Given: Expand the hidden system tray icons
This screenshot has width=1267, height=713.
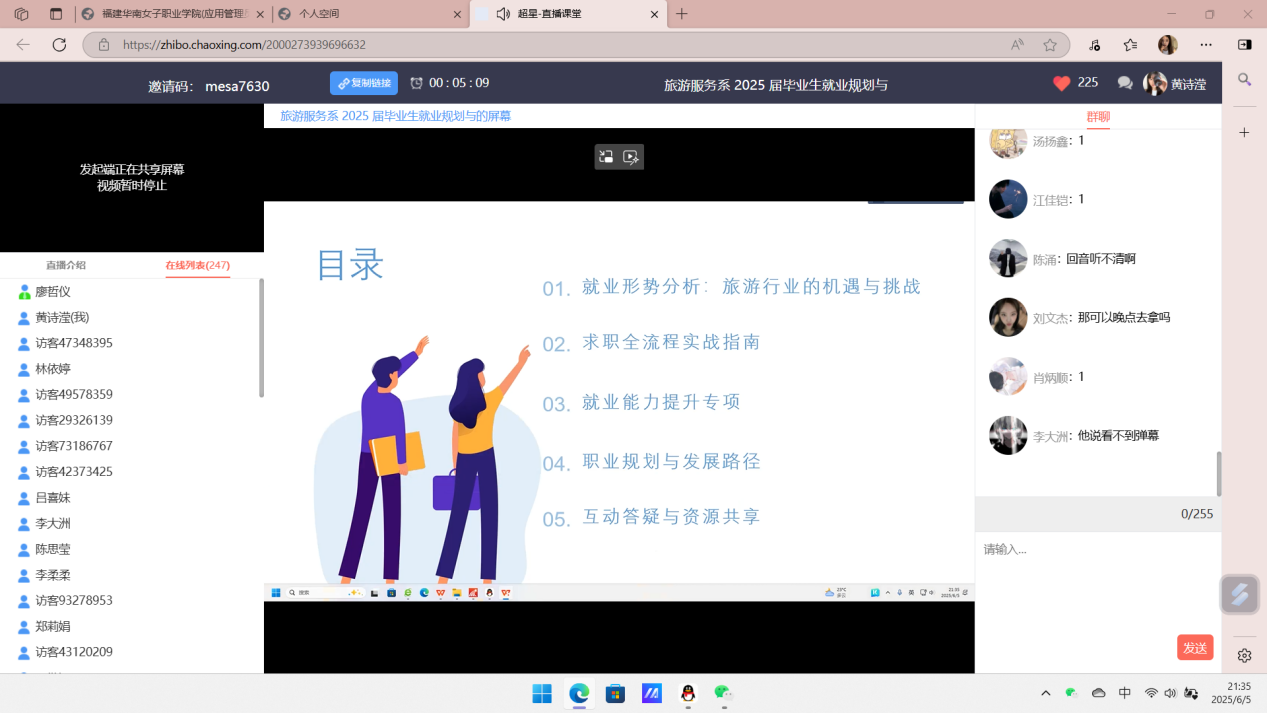Looking at the screenshot, I should [x=1046, y=693].
